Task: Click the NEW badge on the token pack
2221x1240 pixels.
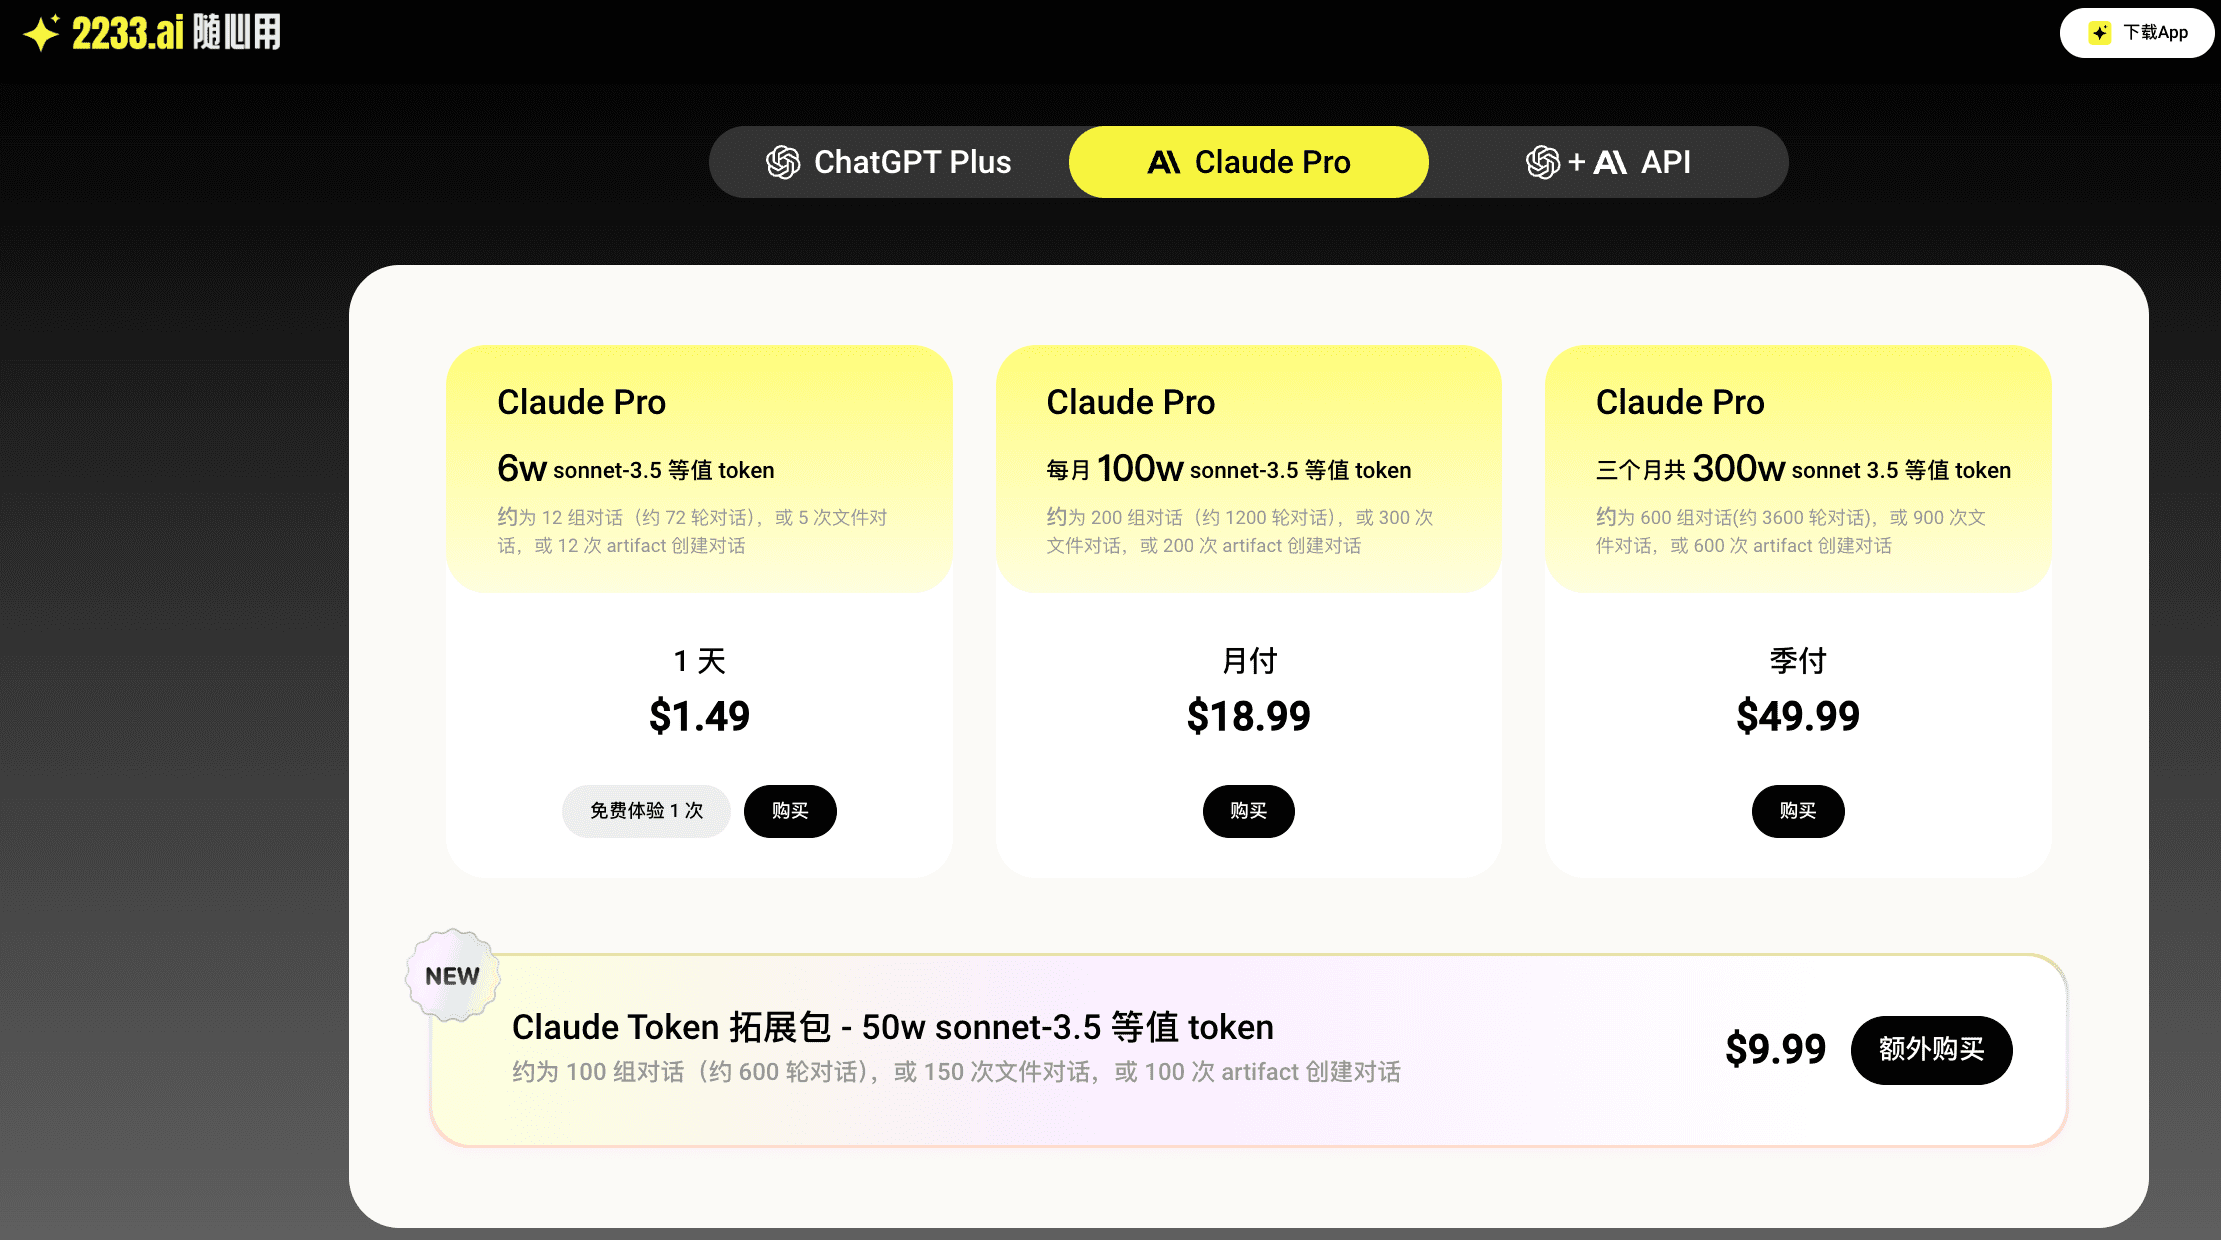Action: point(453,976)
